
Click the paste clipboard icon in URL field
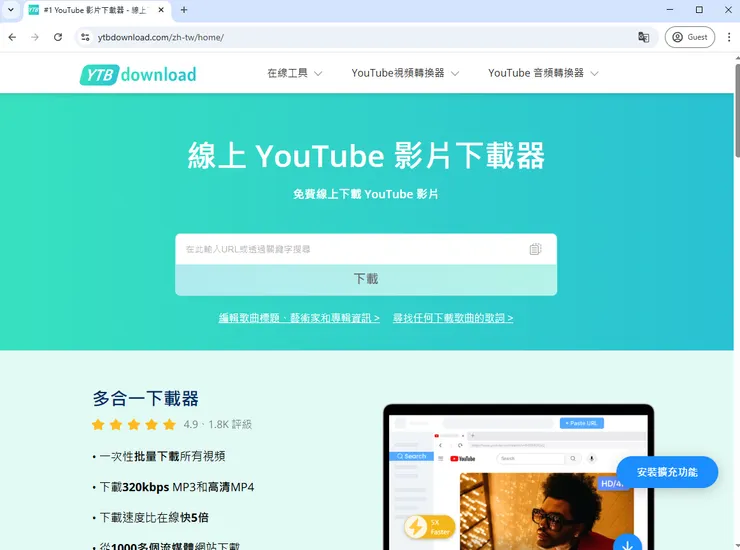[x=535, y=249]
